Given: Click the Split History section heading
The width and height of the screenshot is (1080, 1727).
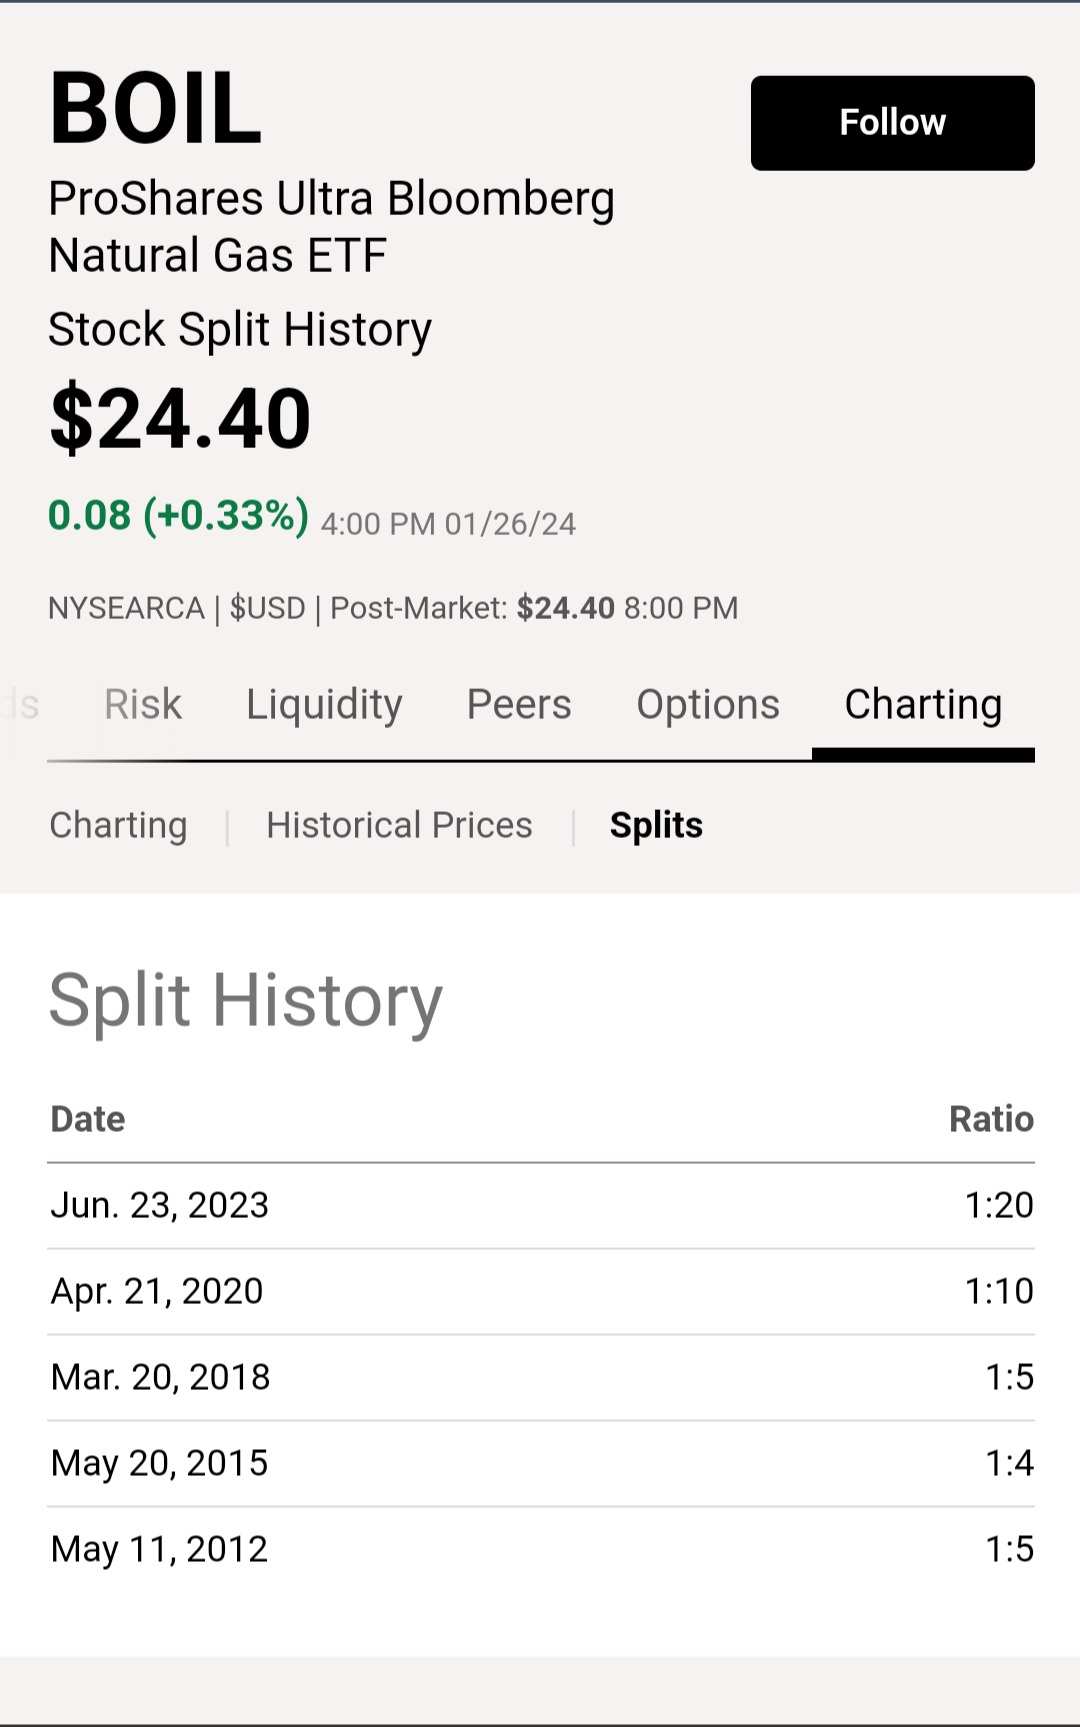Looking at the screenshot, I should coord(246,1000).
